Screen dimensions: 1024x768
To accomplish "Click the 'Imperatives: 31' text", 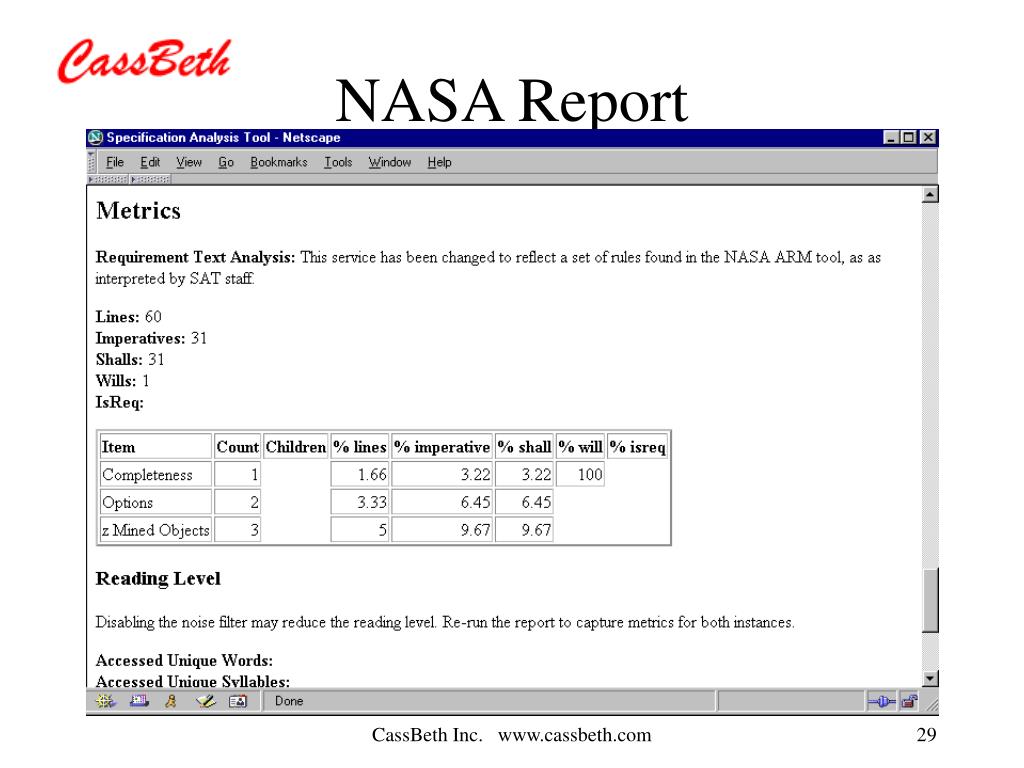I will click(151, 338).
